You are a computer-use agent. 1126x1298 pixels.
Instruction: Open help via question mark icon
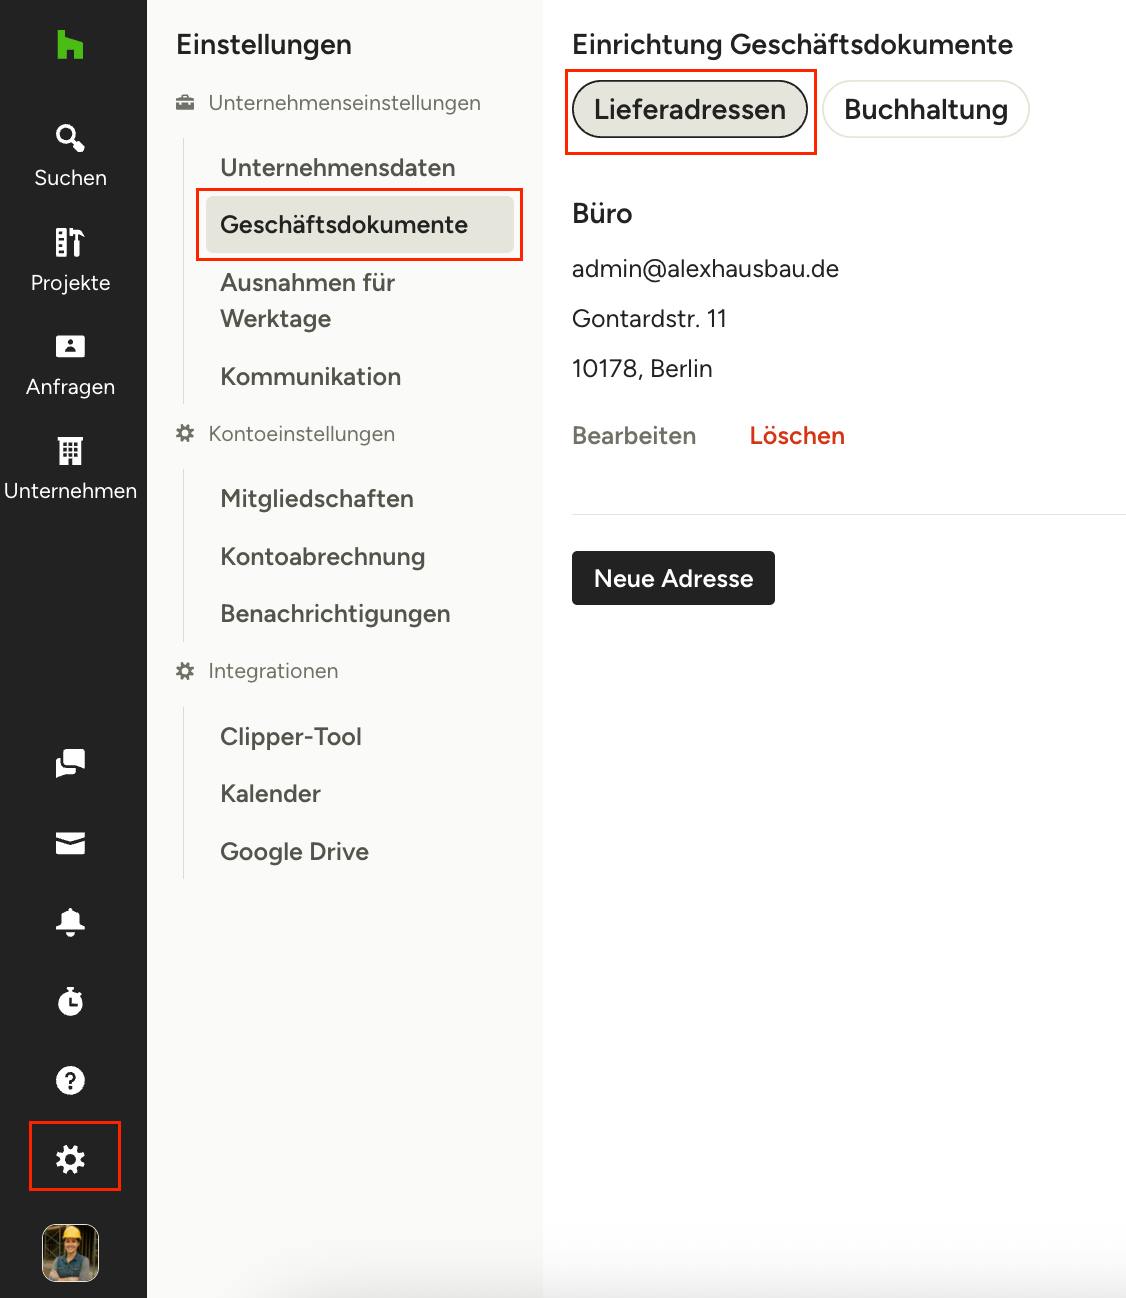click(70, 1080)
